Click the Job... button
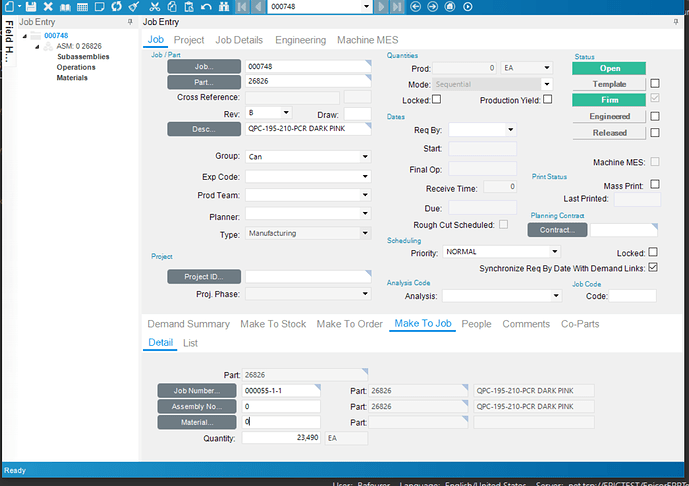The width and height of the screenshot is (689, 486). pos(204,66)
